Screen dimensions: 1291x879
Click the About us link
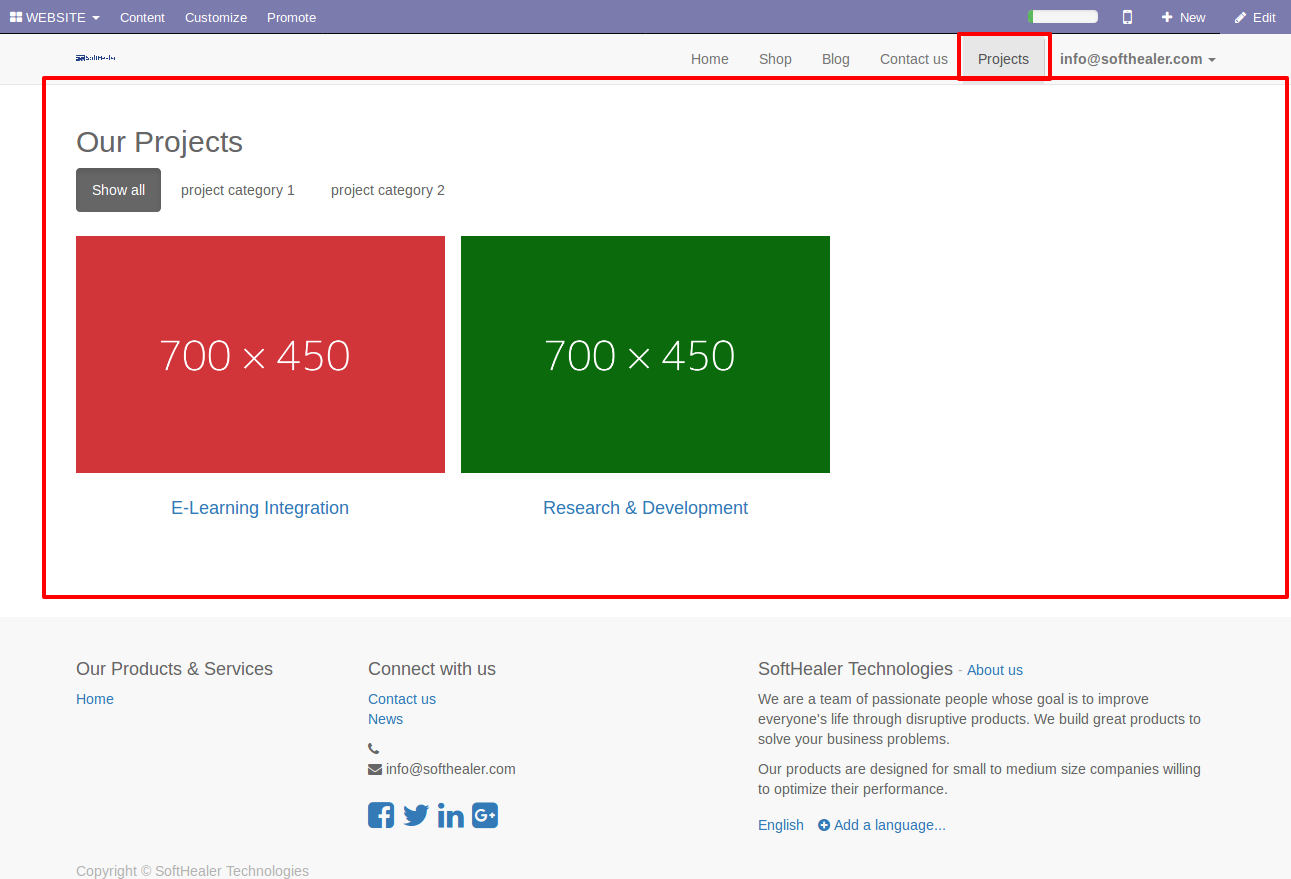[x=995, y=670]
